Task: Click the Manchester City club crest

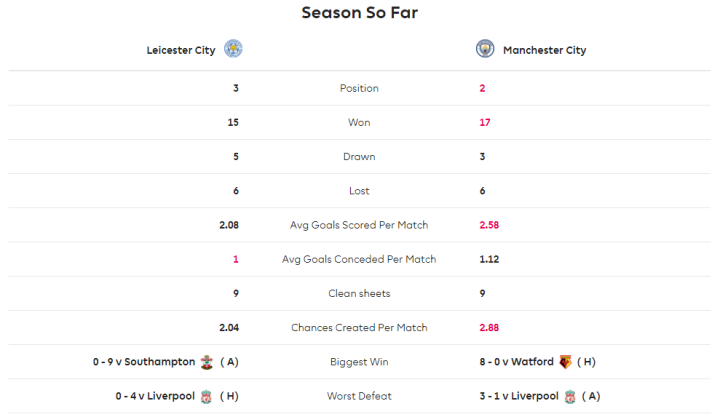Action: point(486,49)
